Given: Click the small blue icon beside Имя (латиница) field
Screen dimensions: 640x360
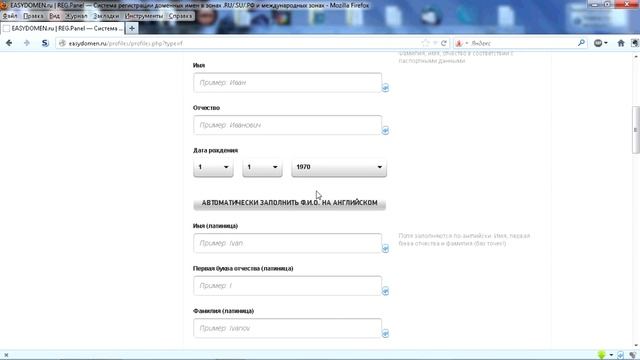Looking at the screenshot, I should point(385,249).
